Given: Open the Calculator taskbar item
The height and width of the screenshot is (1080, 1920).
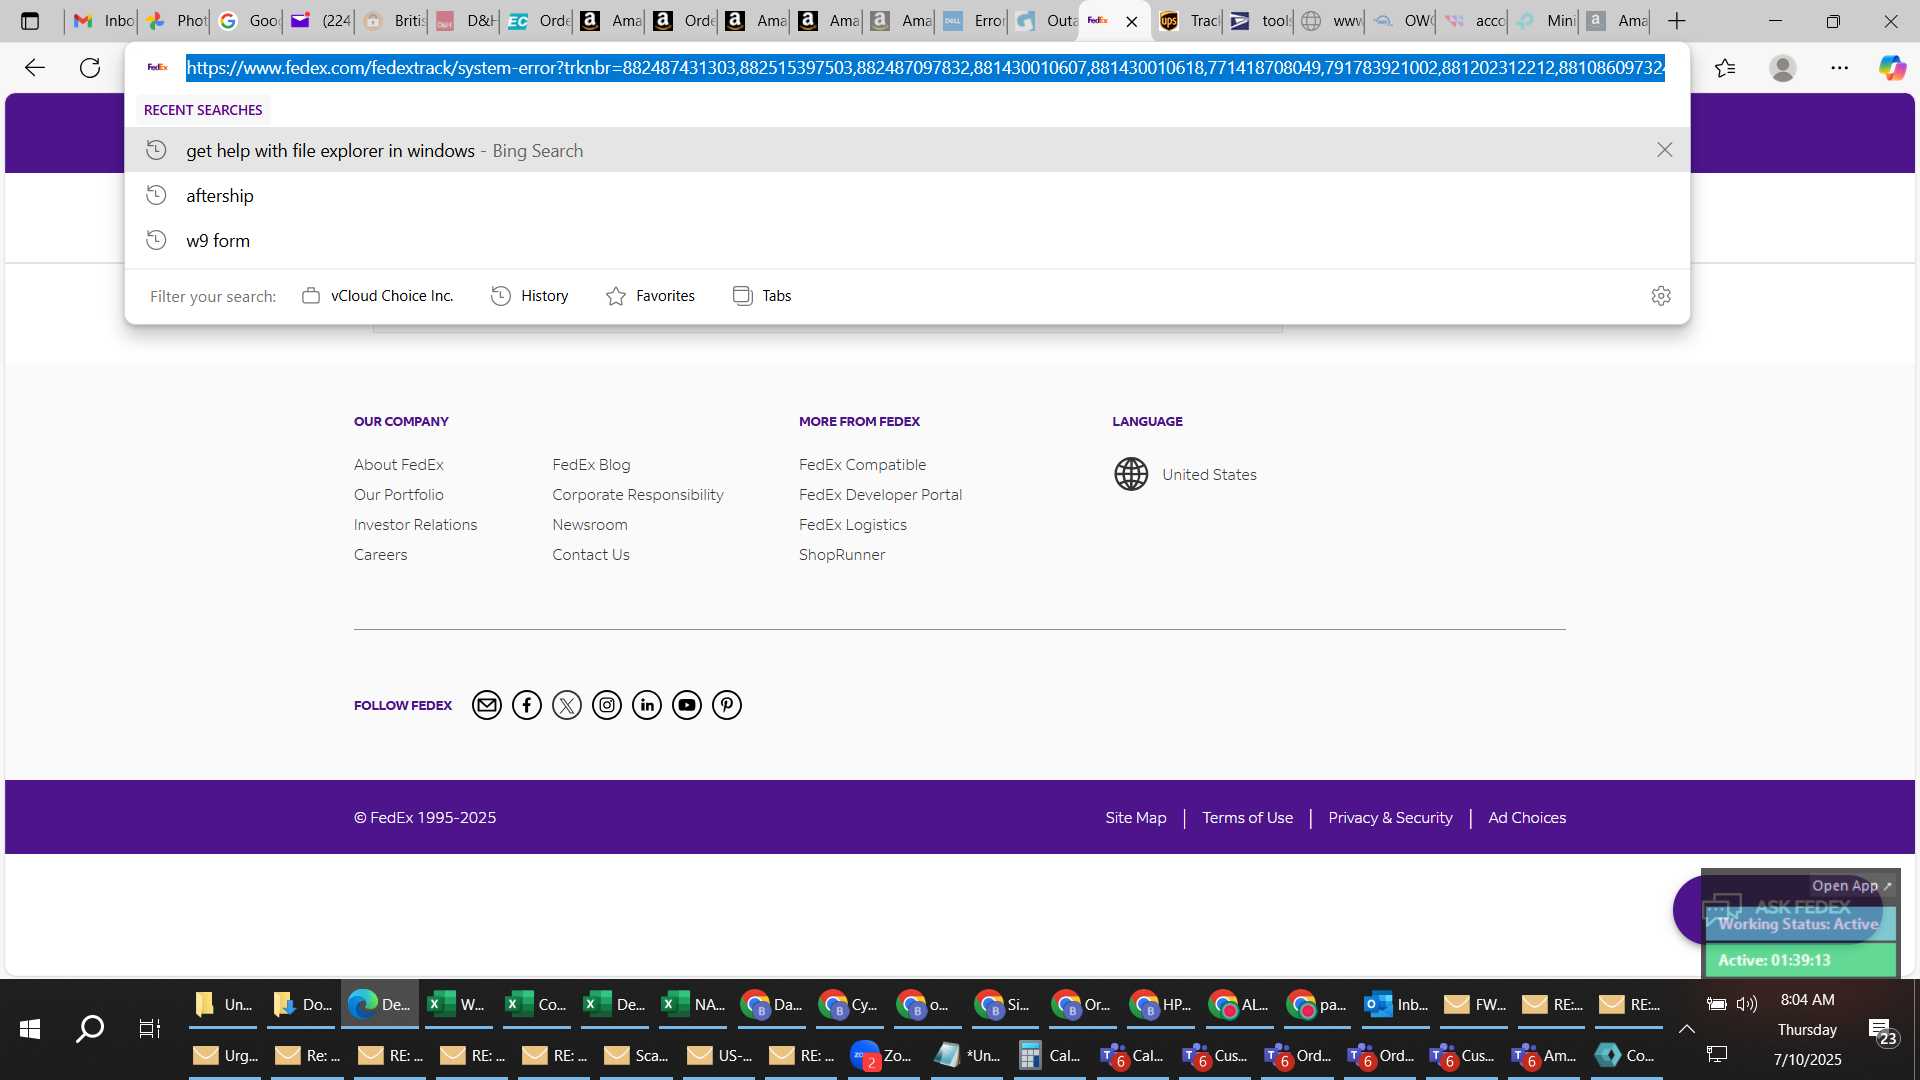Looking at the screenshot, I should [x=1050, y=1055].
